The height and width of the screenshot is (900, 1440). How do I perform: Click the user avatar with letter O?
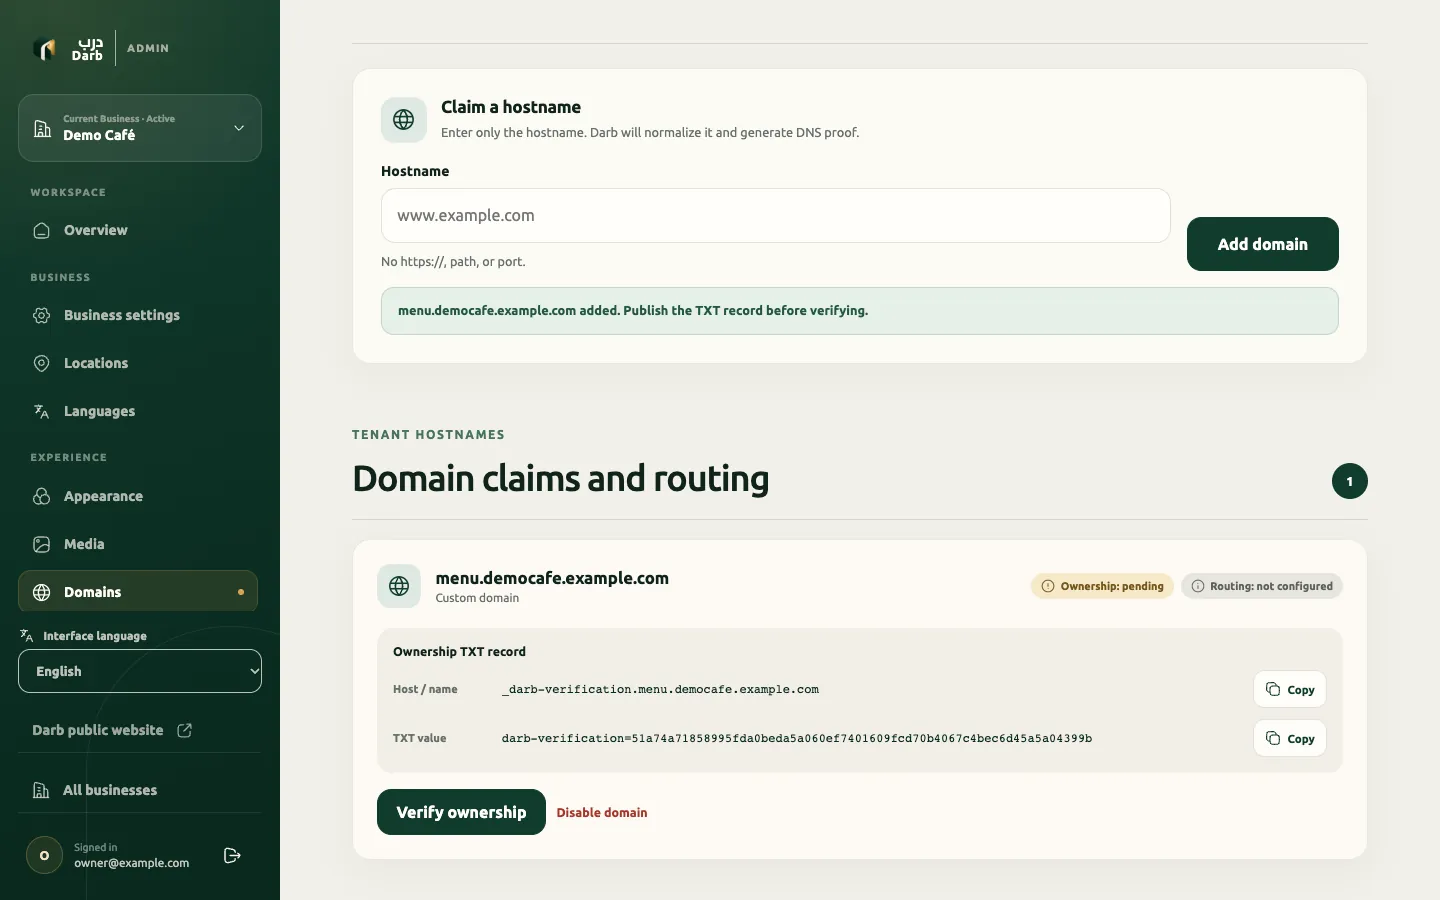pyautogui.click(x=44, y=855)
